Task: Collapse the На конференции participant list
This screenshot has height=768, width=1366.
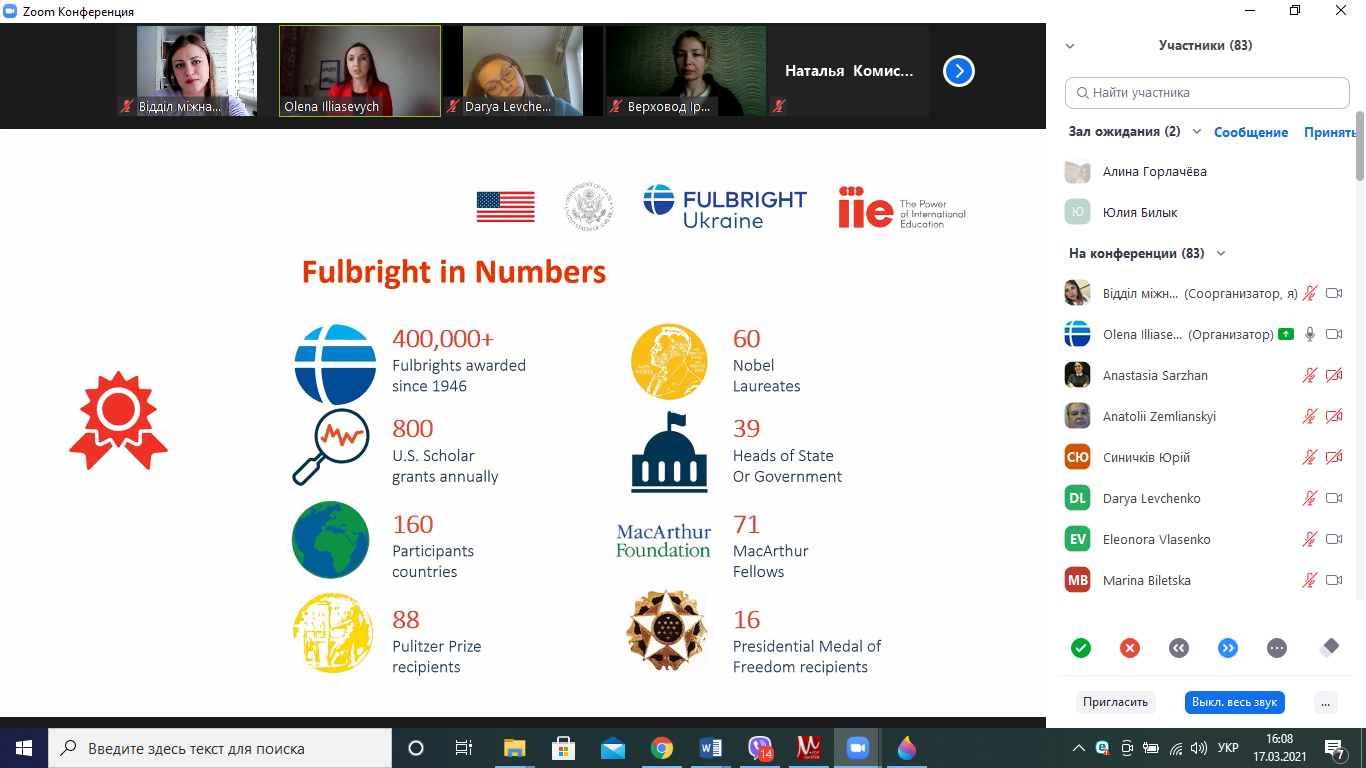Action: pyautogui.click(x=1220, y=254)
